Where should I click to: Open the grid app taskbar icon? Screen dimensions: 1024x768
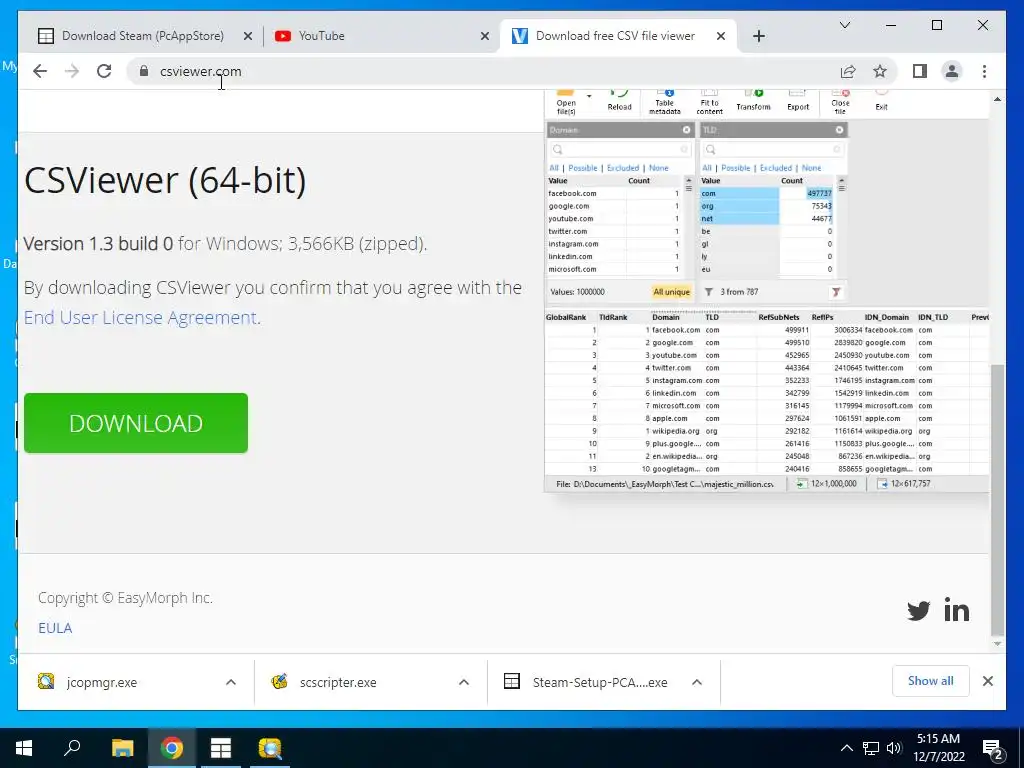point(221,748)
